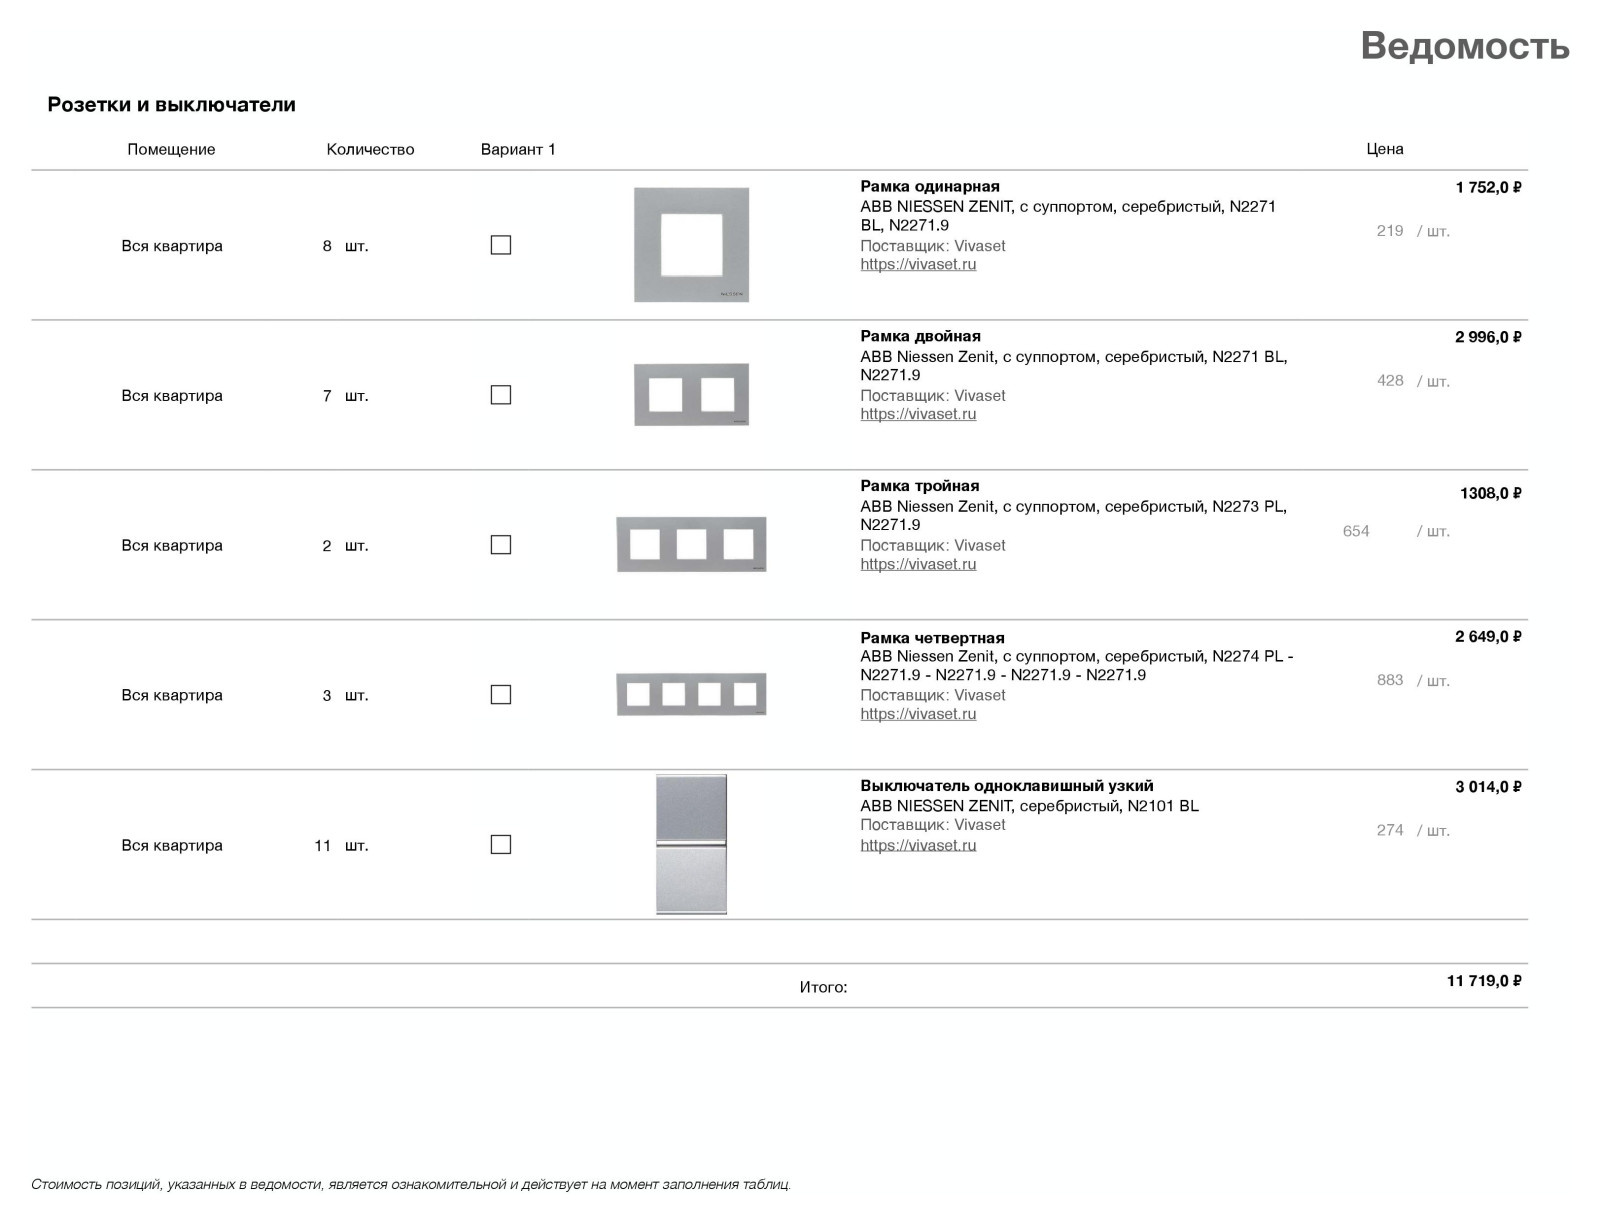The width and height of the screenshot is (1600, 1224).
Task: Select the Розетки и выключатели section heading
Action: (x=171, y=105)
